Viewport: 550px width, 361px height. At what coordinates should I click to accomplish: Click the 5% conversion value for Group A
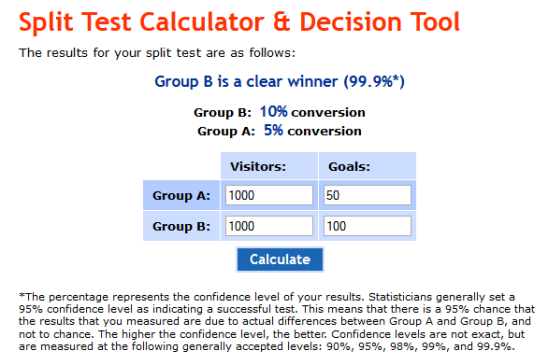(x=273, y=130)
